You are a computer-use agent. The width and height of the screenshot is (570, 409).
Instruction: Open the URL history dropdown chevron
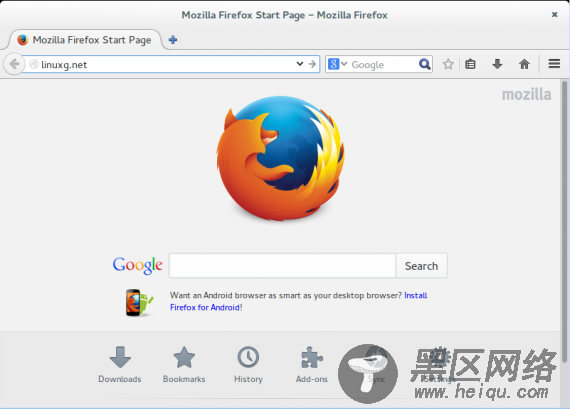coord(300,64)
